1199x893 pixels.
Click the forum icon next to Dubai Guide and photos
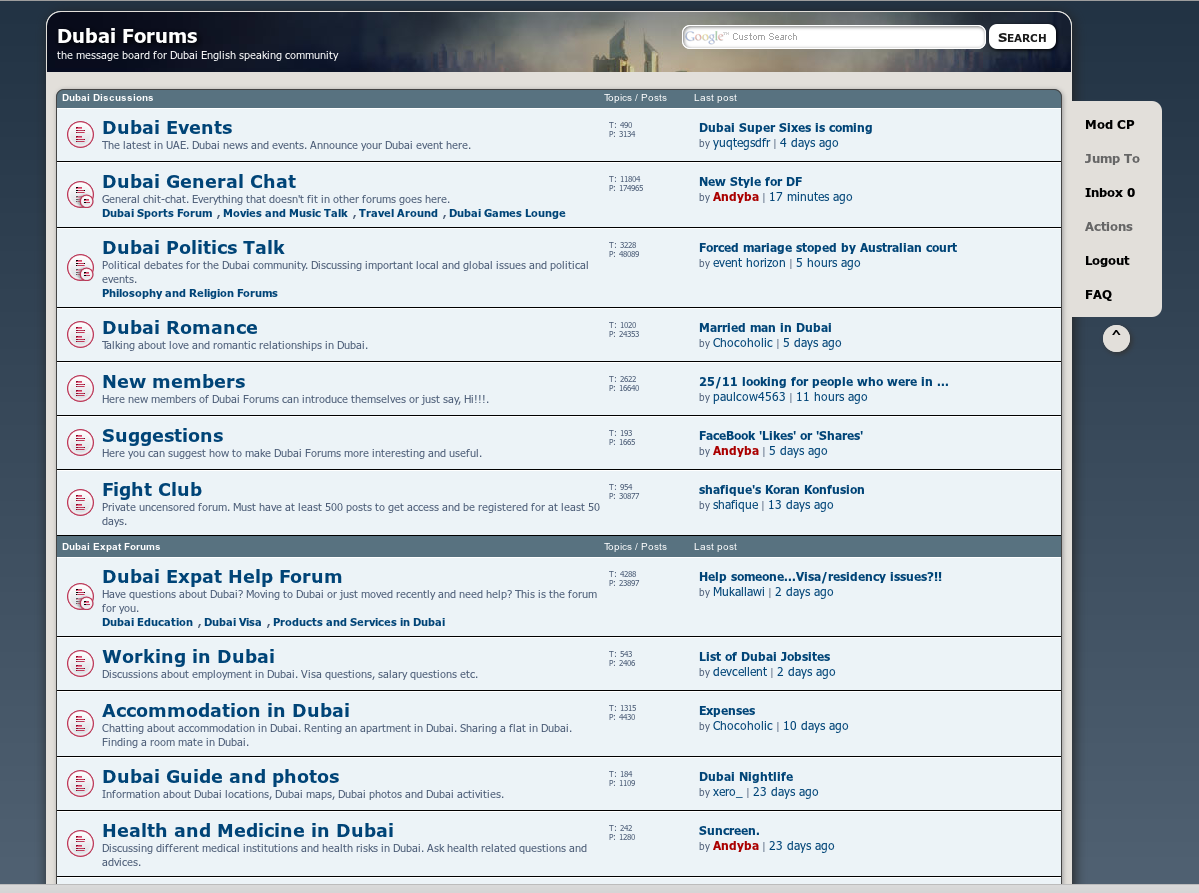pyautogui.click(x=80, y=783)
